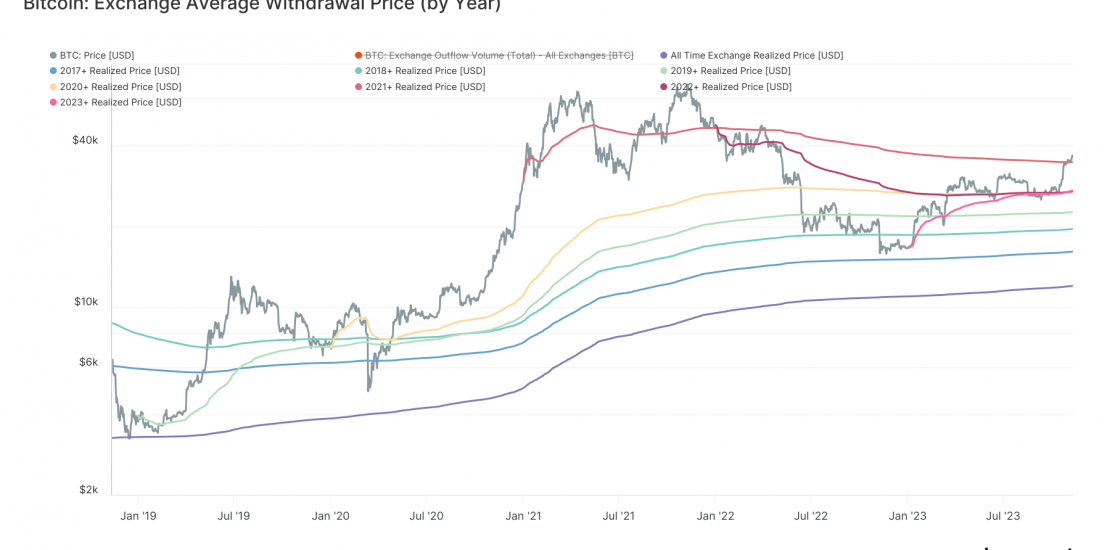Click the chart title Exchange Average Withdrawal Price

pos(262,5)
